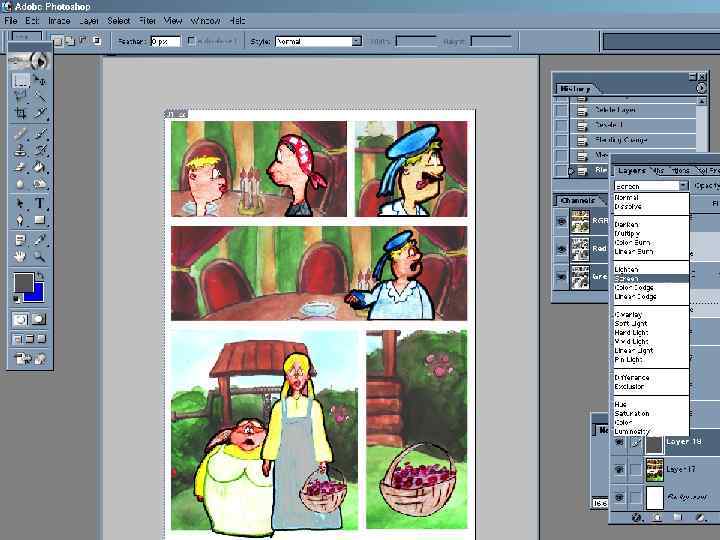Select the Blur tool

(20, 184)
